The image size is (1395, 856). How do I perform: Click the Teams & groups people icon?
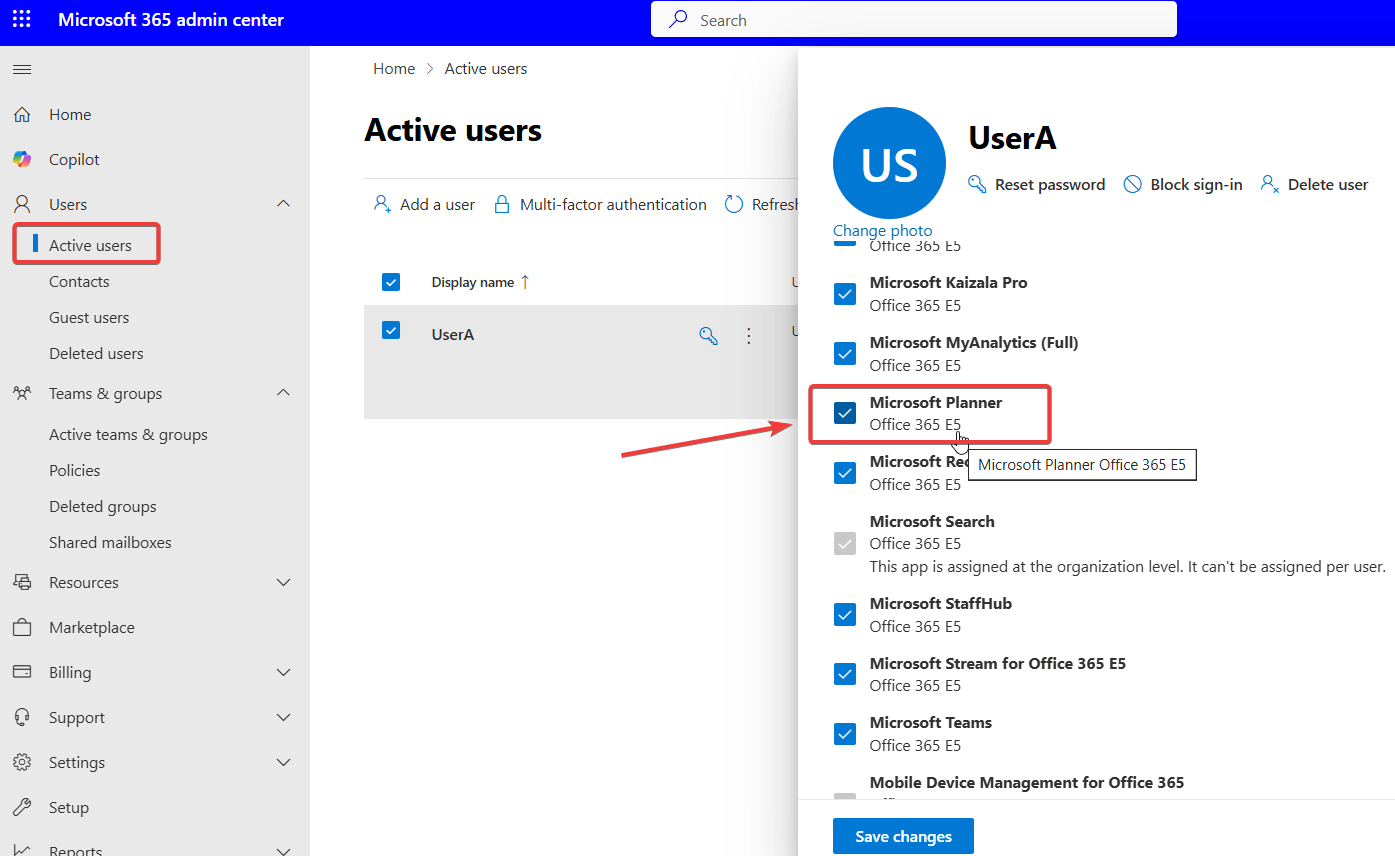tap(22, 394)
